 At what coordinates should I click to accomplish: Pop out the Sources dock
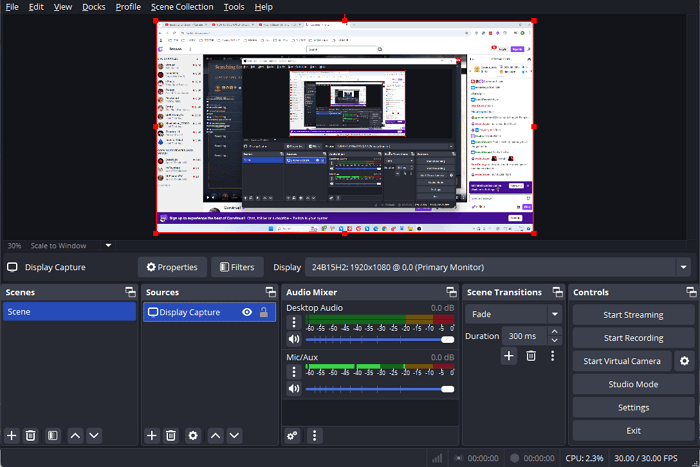(271, 292)
